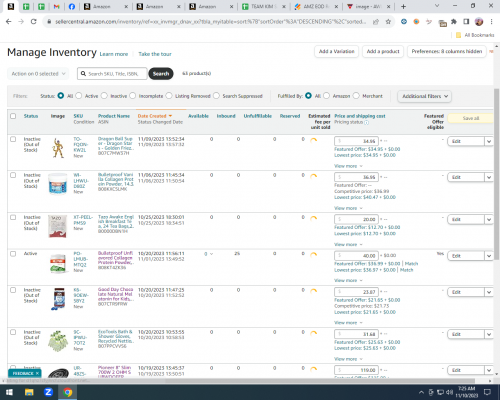This screenshot has width=500, height=400.
Task: Open Chrome from the Windows taskbar
Action: (x=68, y=392)
